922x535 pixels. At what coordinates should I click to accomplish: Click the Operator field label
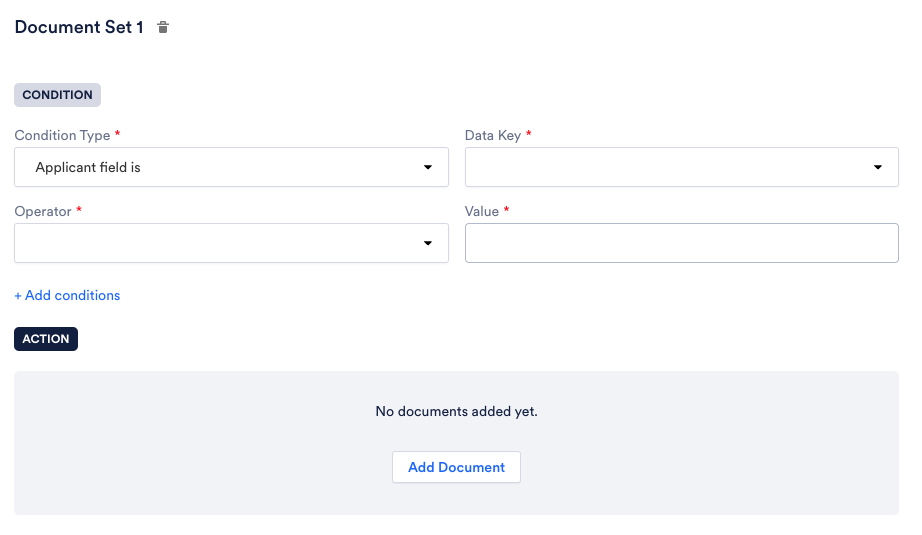coord(43,211)
